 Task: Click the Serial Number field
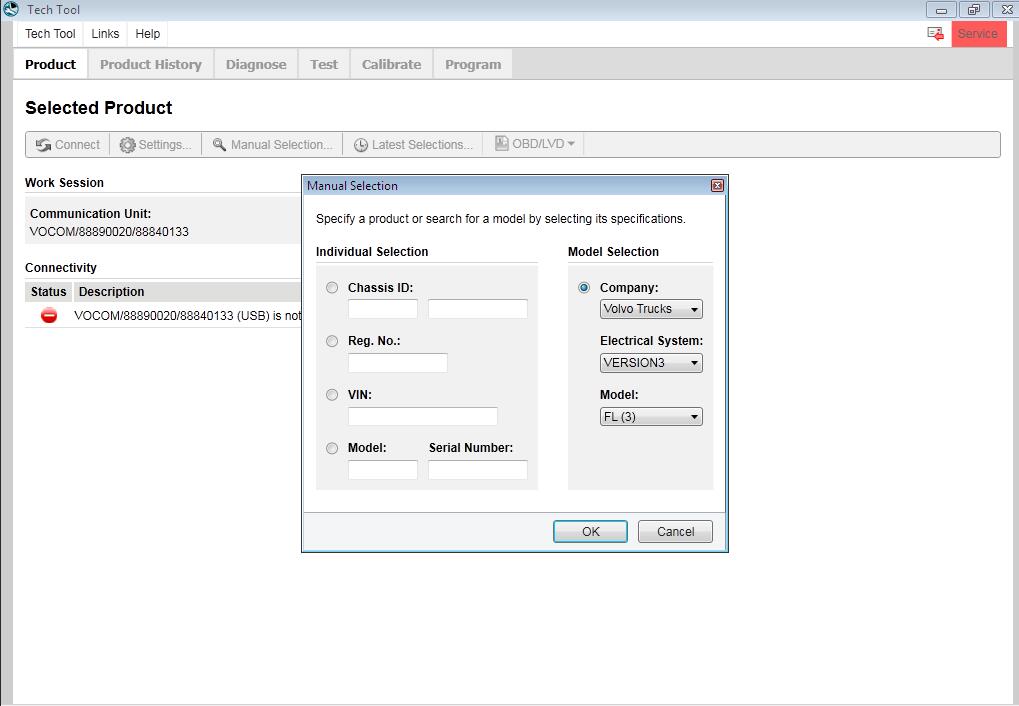pyautogui.click(x=478, y=470)
